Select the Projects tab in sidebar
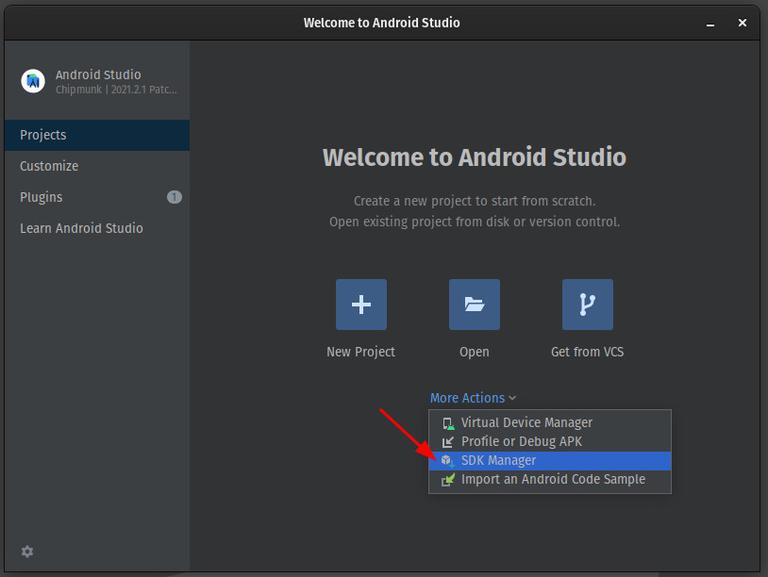768x577 pixels. coord(97,135)
